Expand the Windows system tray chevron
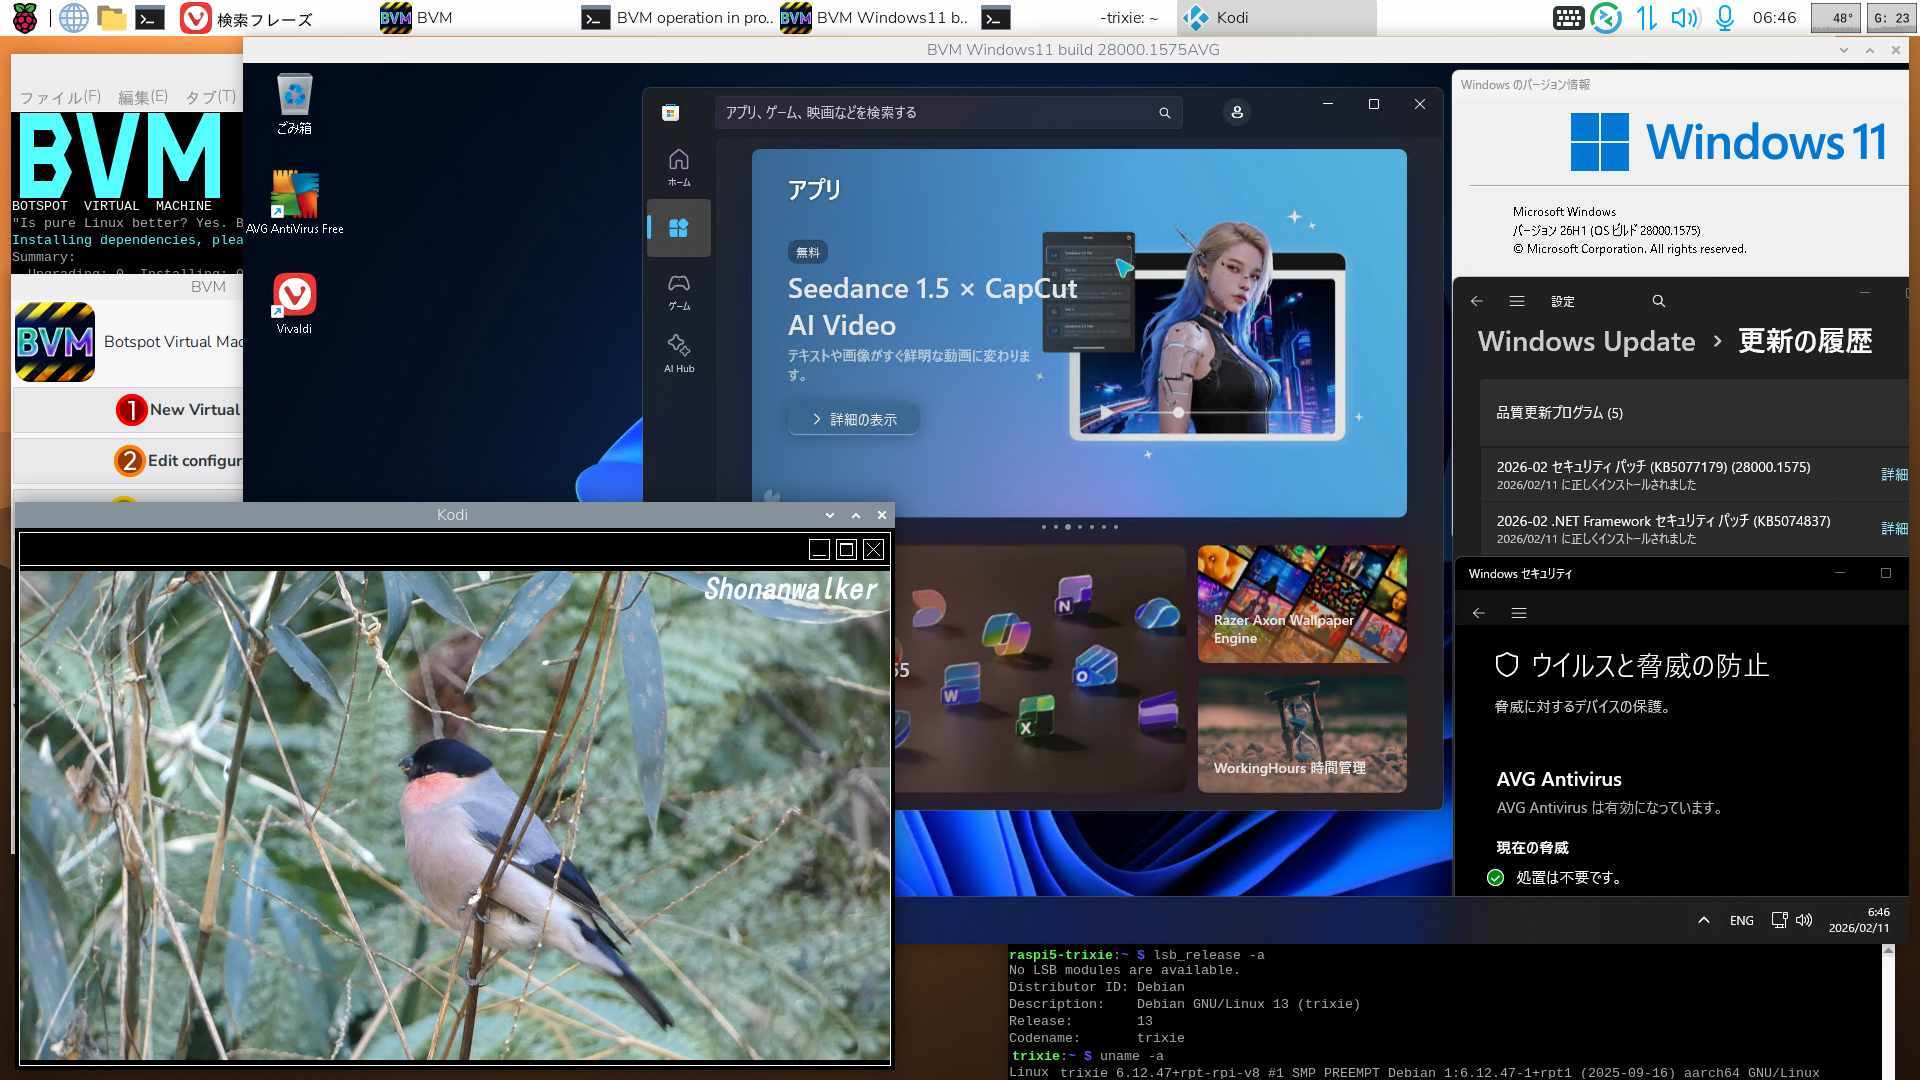This screenshot has height=1080, width=1920. pos(1703,920)
